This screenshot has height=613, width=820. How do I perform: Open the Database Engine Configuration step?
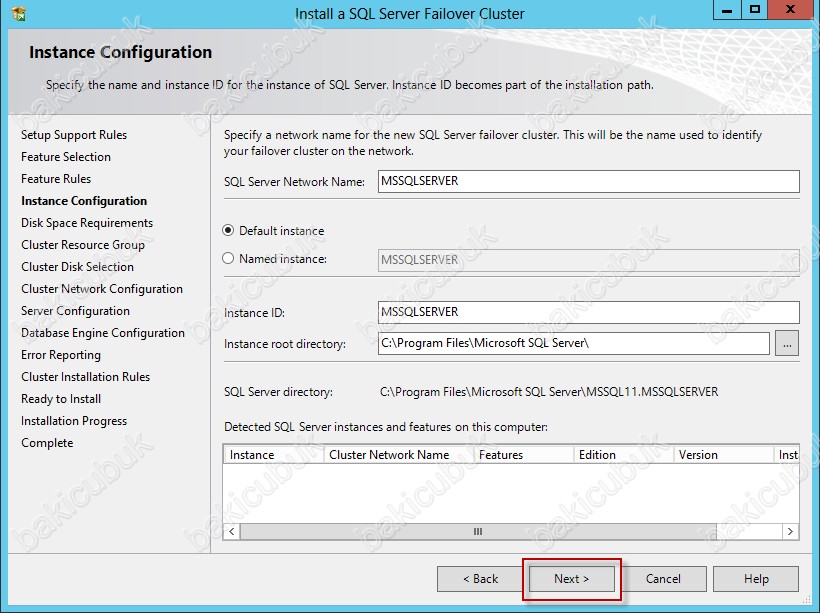[103, 333]
